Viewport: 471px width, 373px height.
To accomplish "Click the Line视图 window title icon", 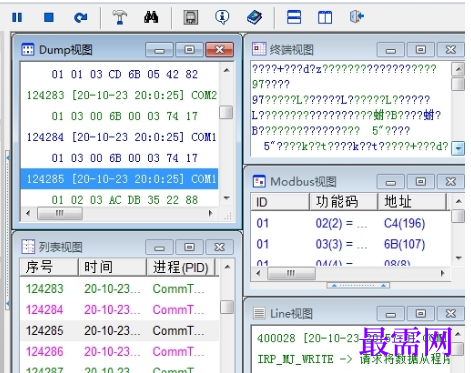I will pyautogui.click(x=259, y=313).
